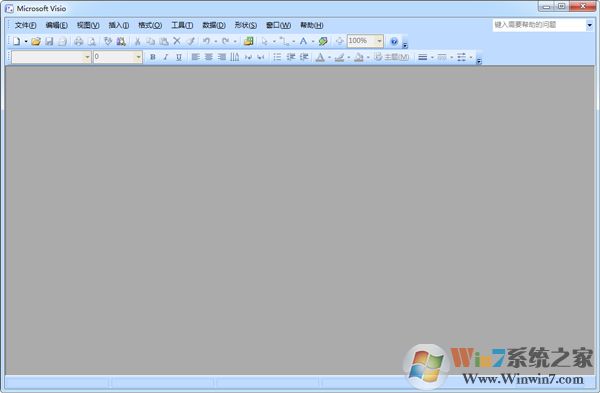Open the Shapes window icon

click(249, 41)
